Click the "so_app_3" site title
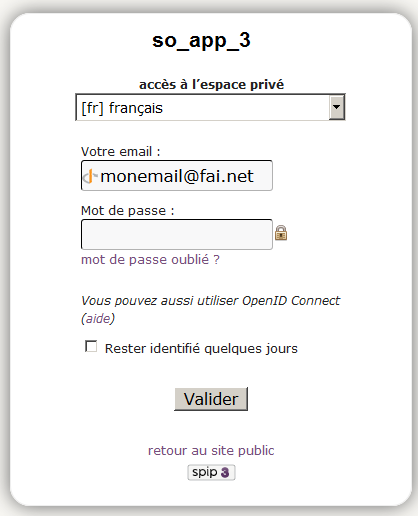This screenshot has width=418, height=516. [x=201, y=41]
